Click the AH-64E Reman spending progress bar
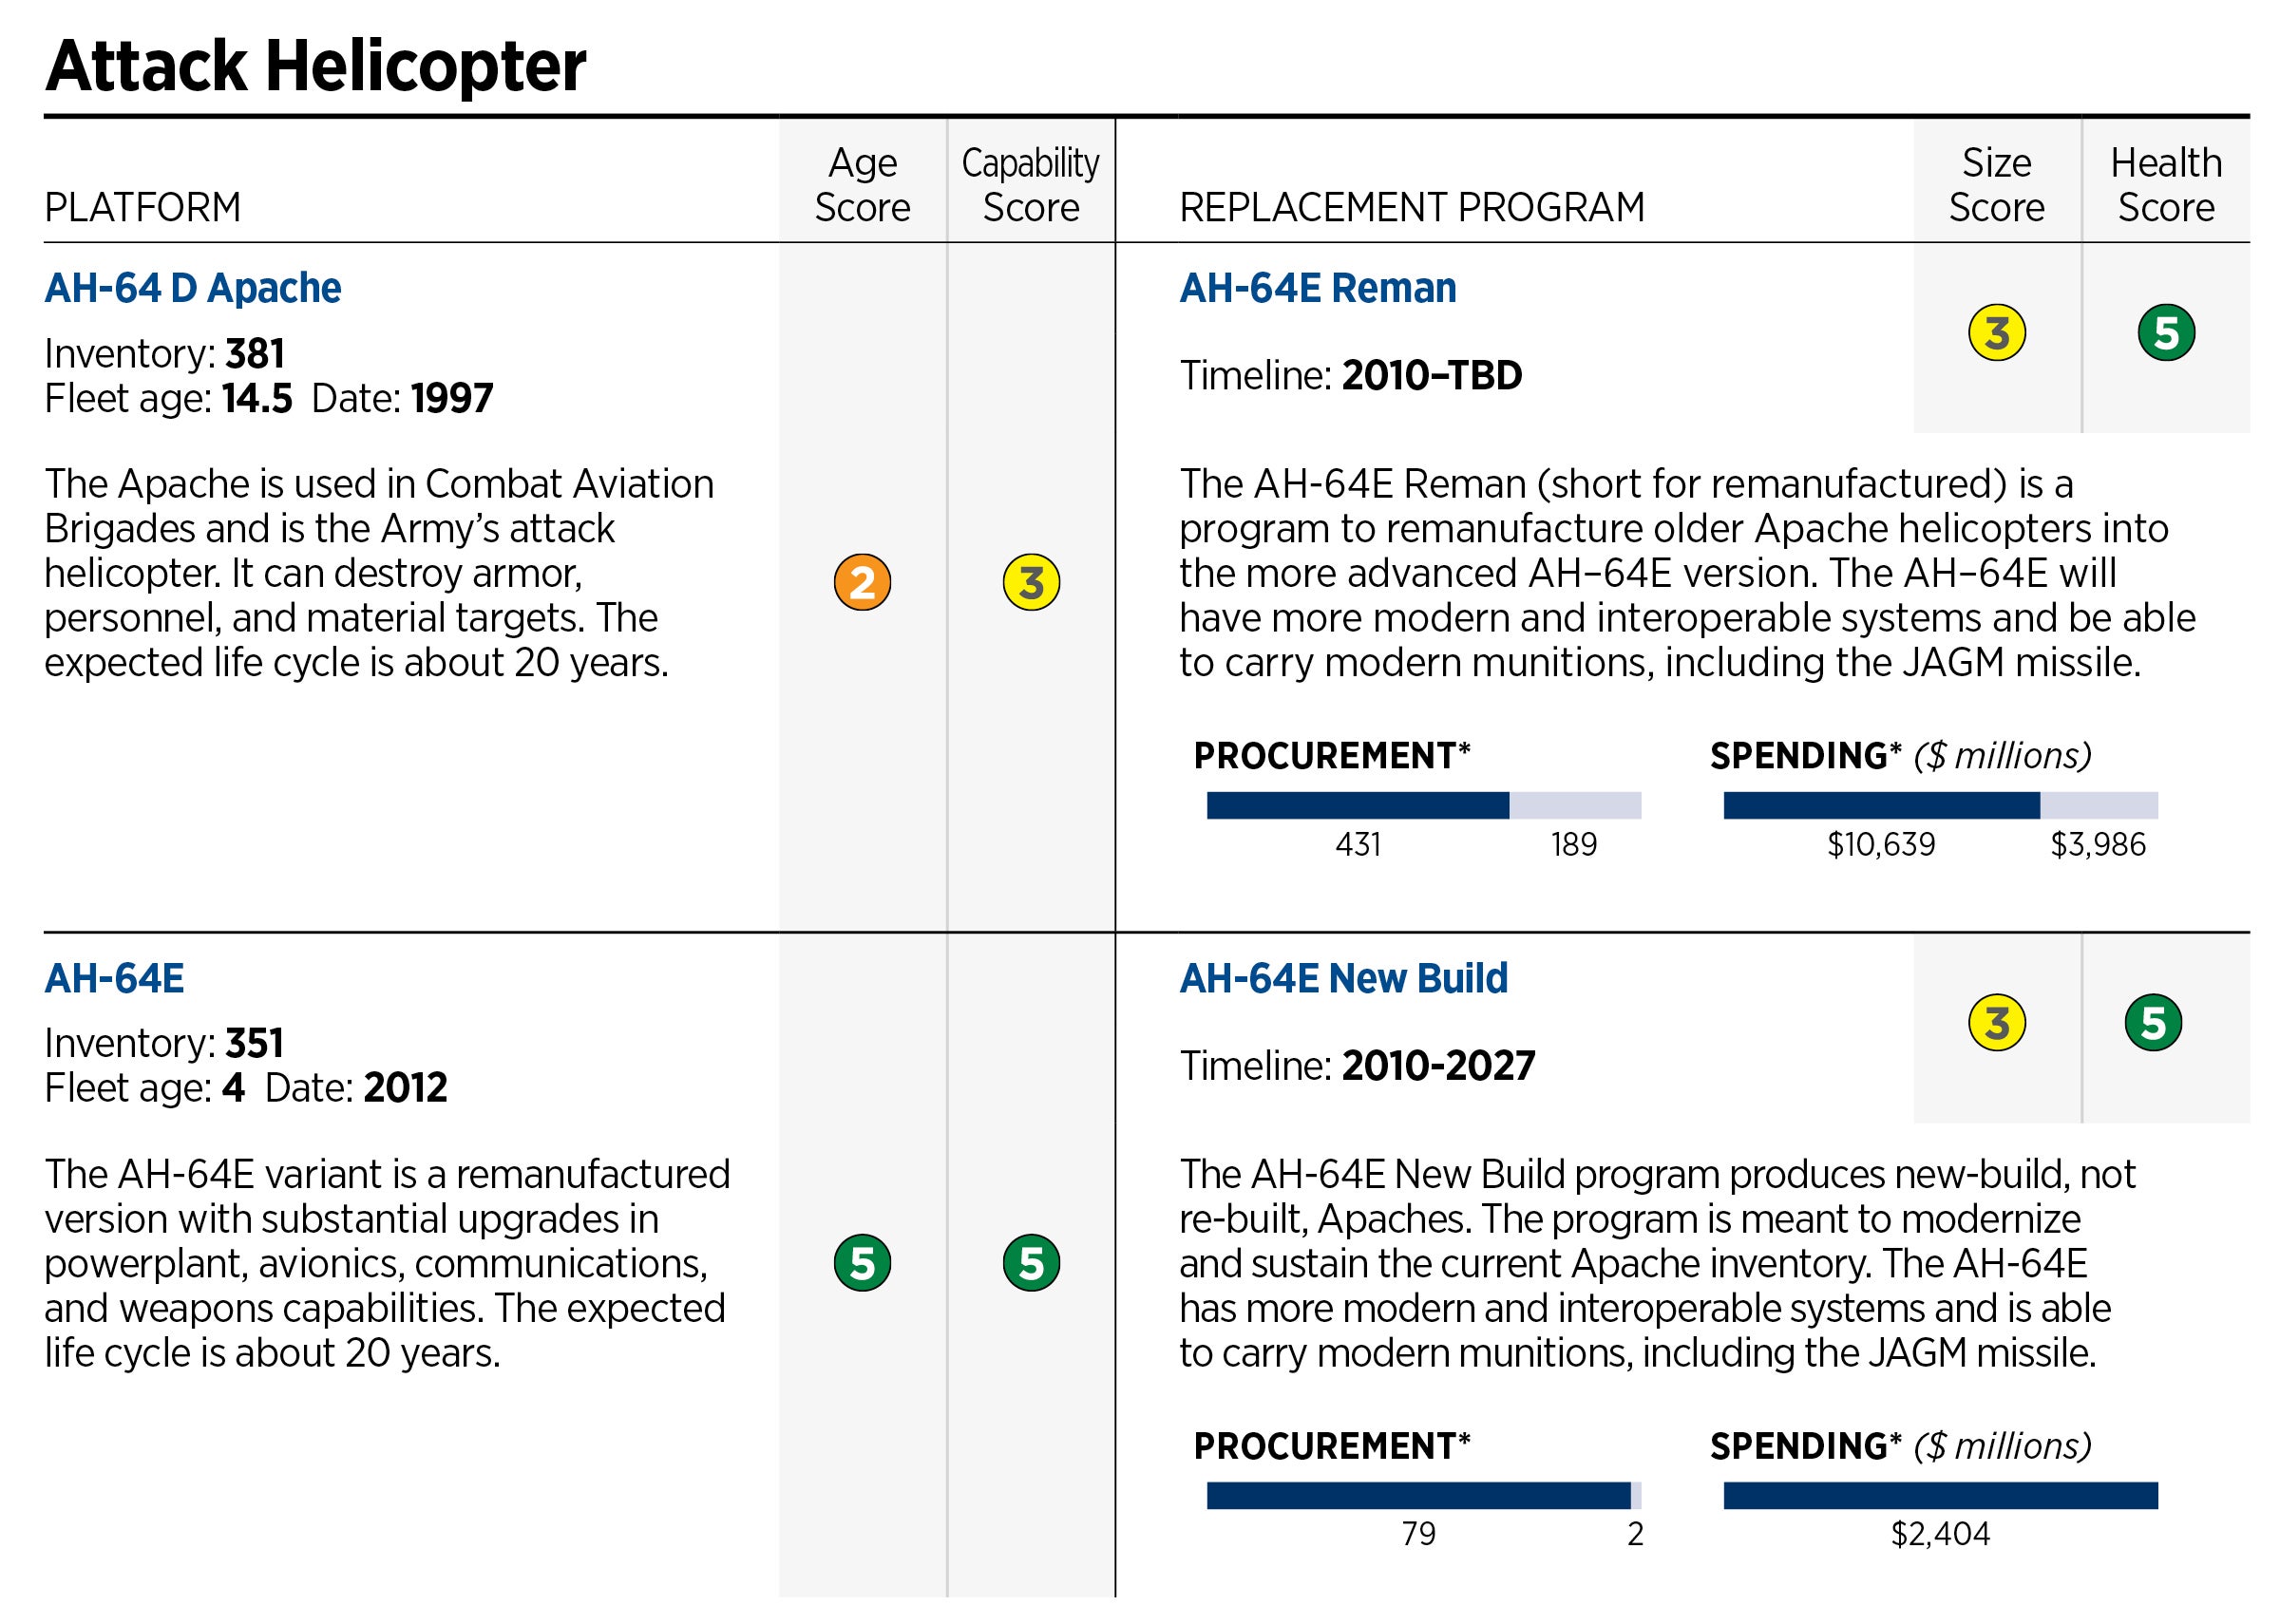 pyautogui.click(x=1940, y=805)
